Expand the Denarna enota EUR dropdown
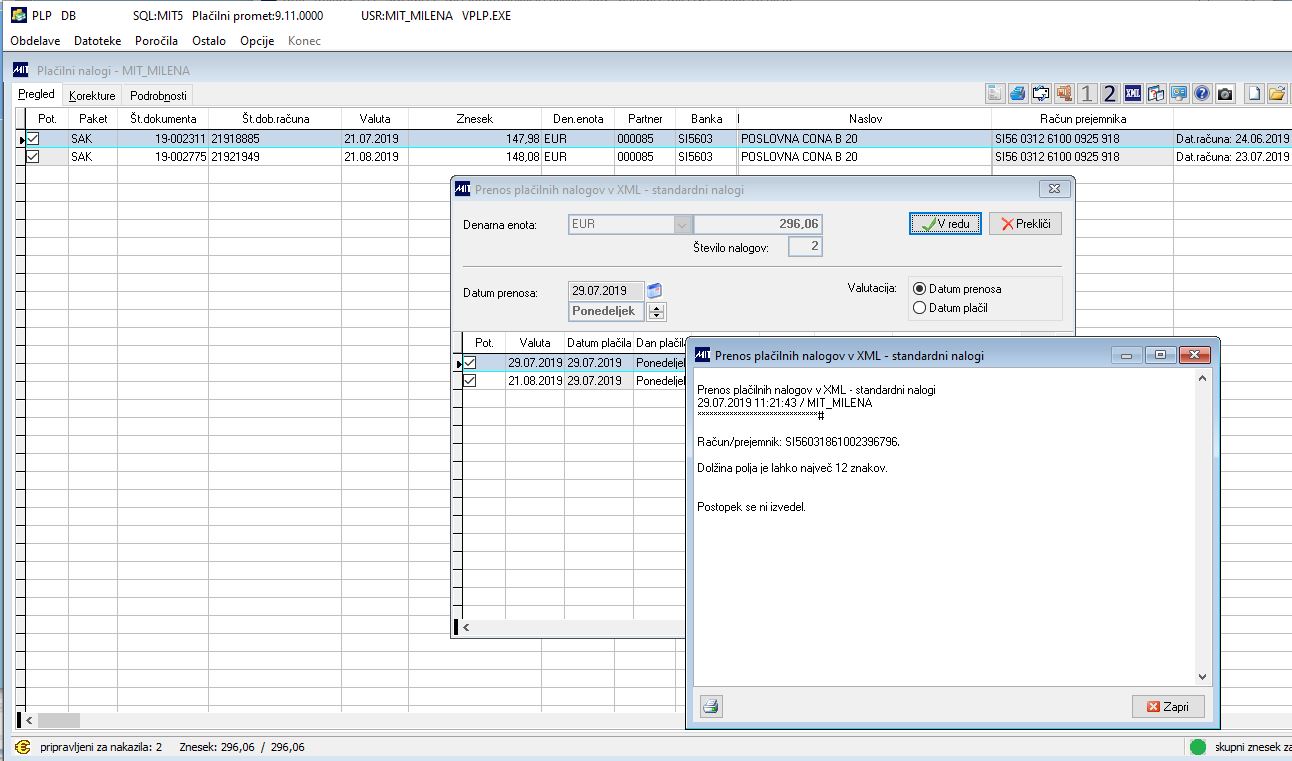Screen dimensions: 1292x761 pyautogui.click(x=683, y=225)
